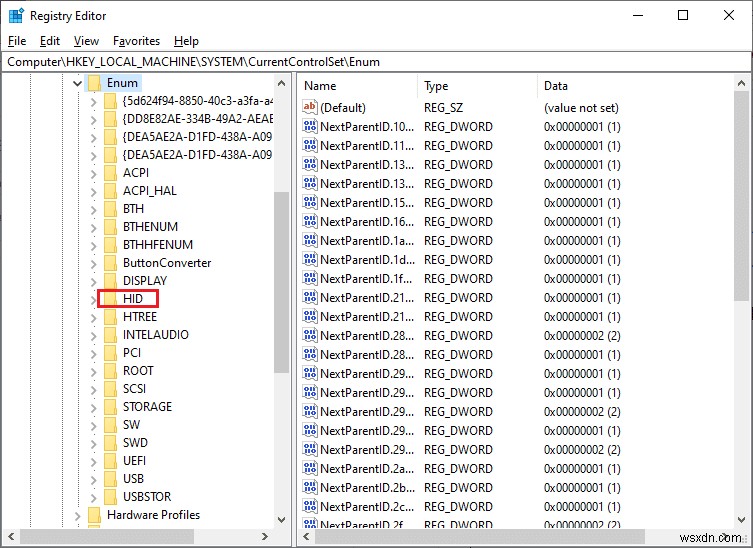The image size is (753, 548).
Task: Click the tree pane scroll left arrow
Action: tap(11, 536)
